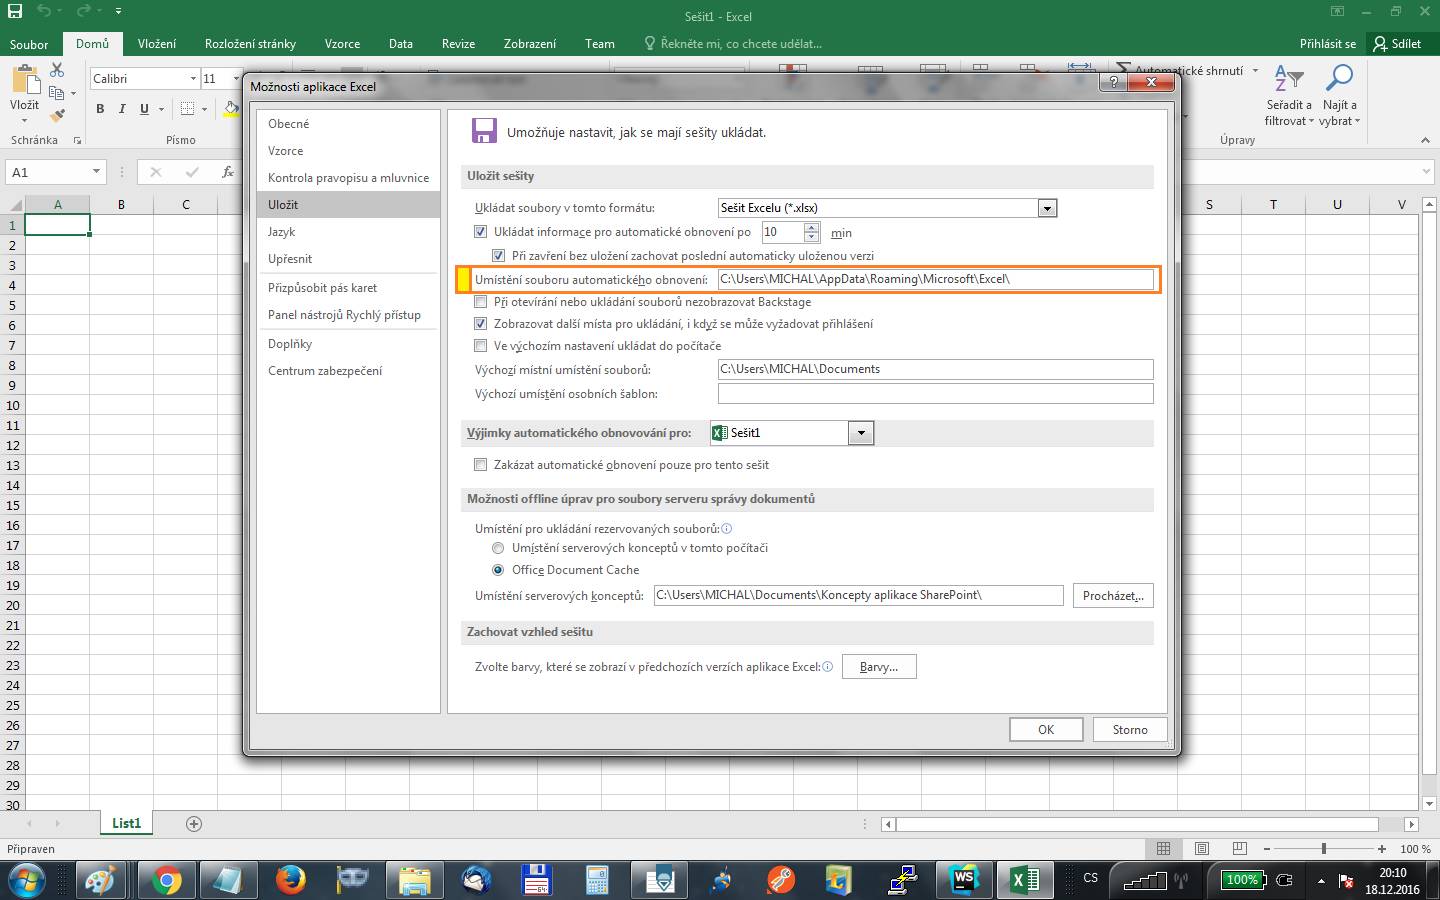Click the Vložit paste clipboard icon
1440x900 pixels.
click(x=25, y=81)
